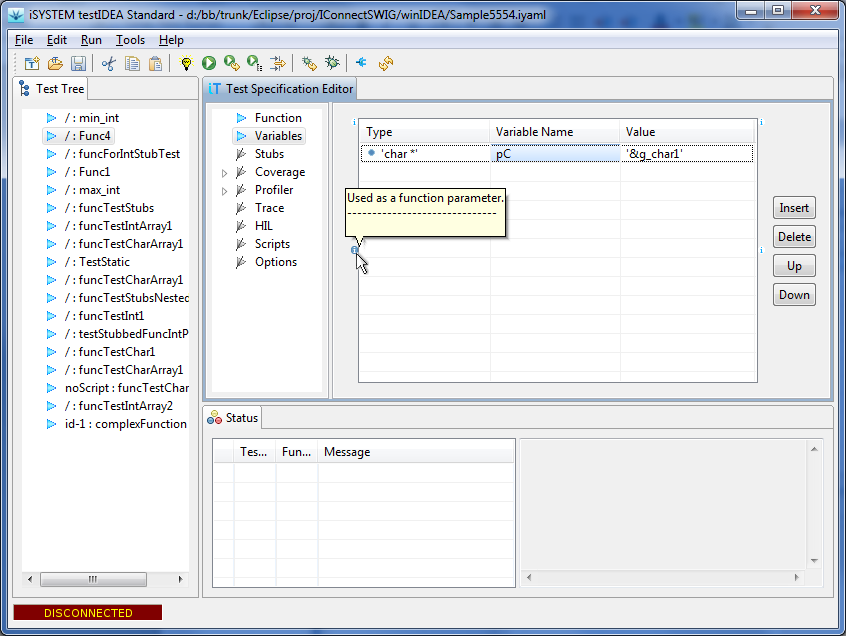Click the Value cell '&g_char1'

686,154
